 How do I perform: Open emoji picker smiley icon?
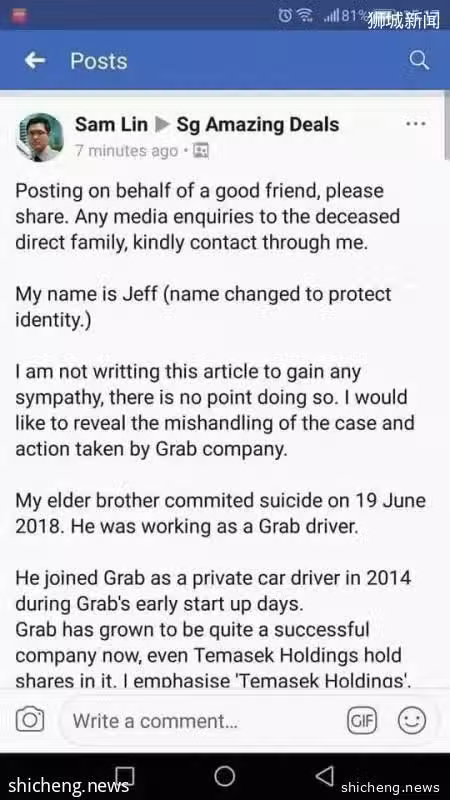pyautogui.click(x=412, y=720)
